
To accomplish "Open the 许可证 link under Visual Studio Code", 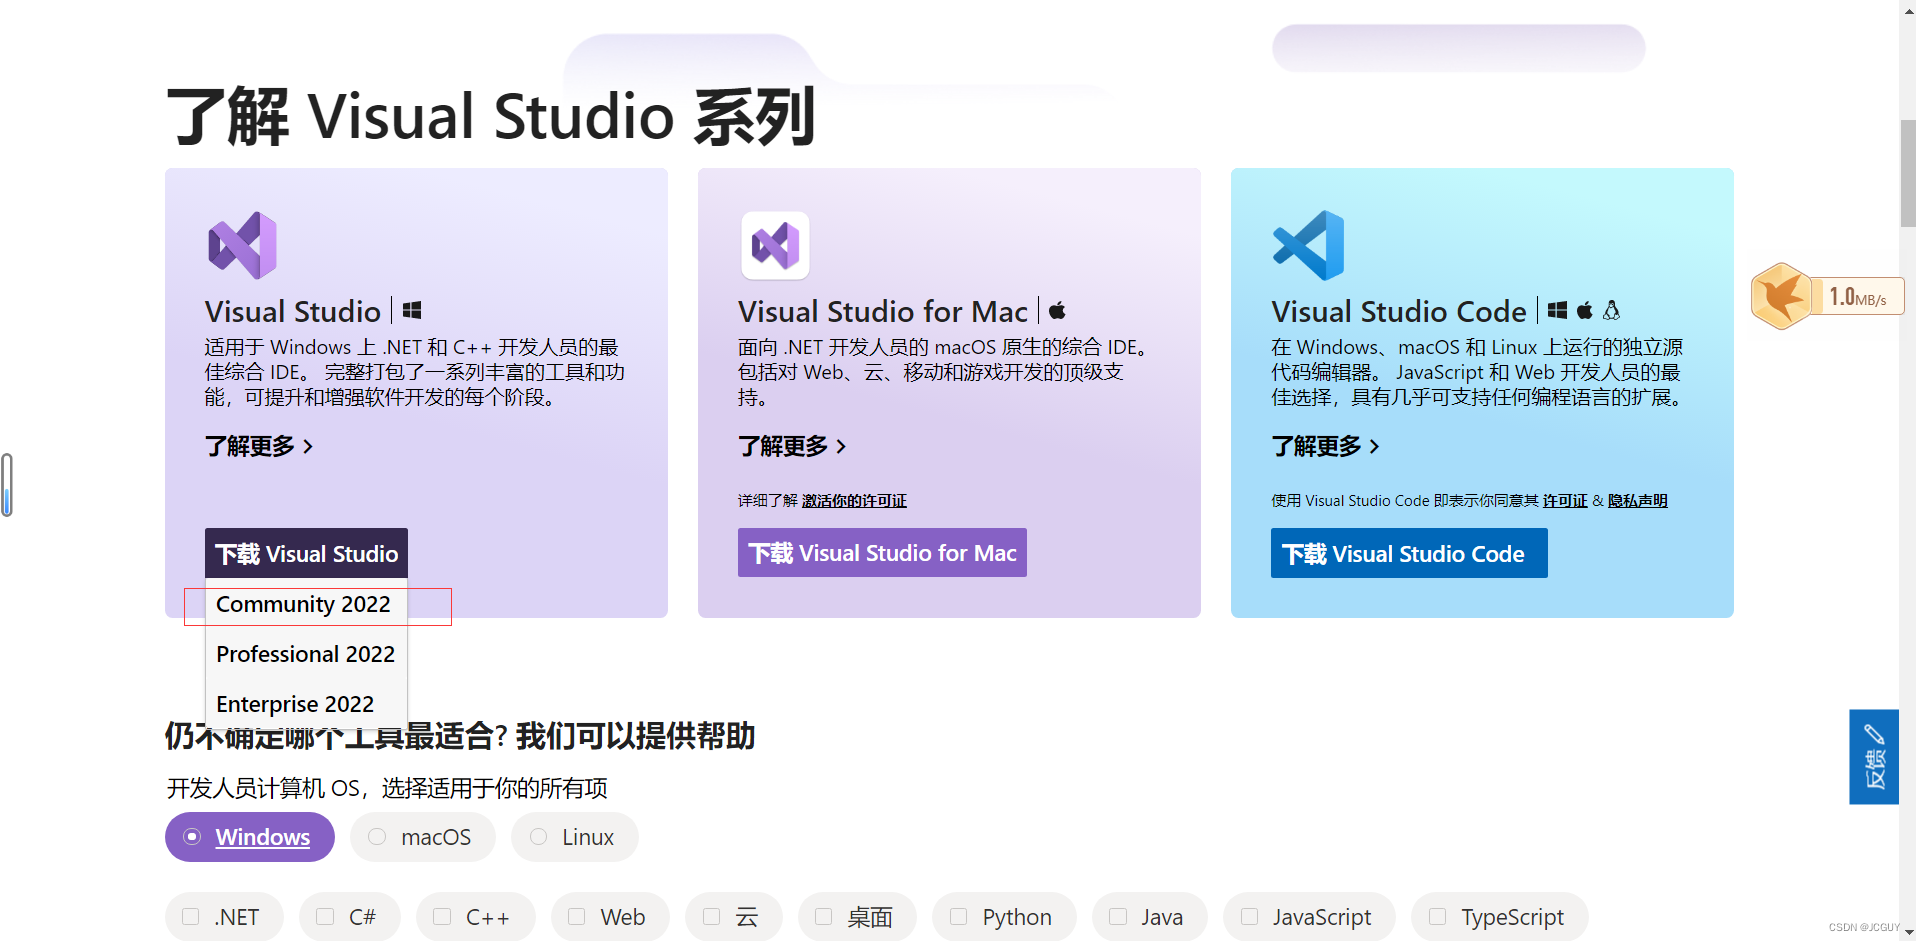I will [x=1565, y=501].
